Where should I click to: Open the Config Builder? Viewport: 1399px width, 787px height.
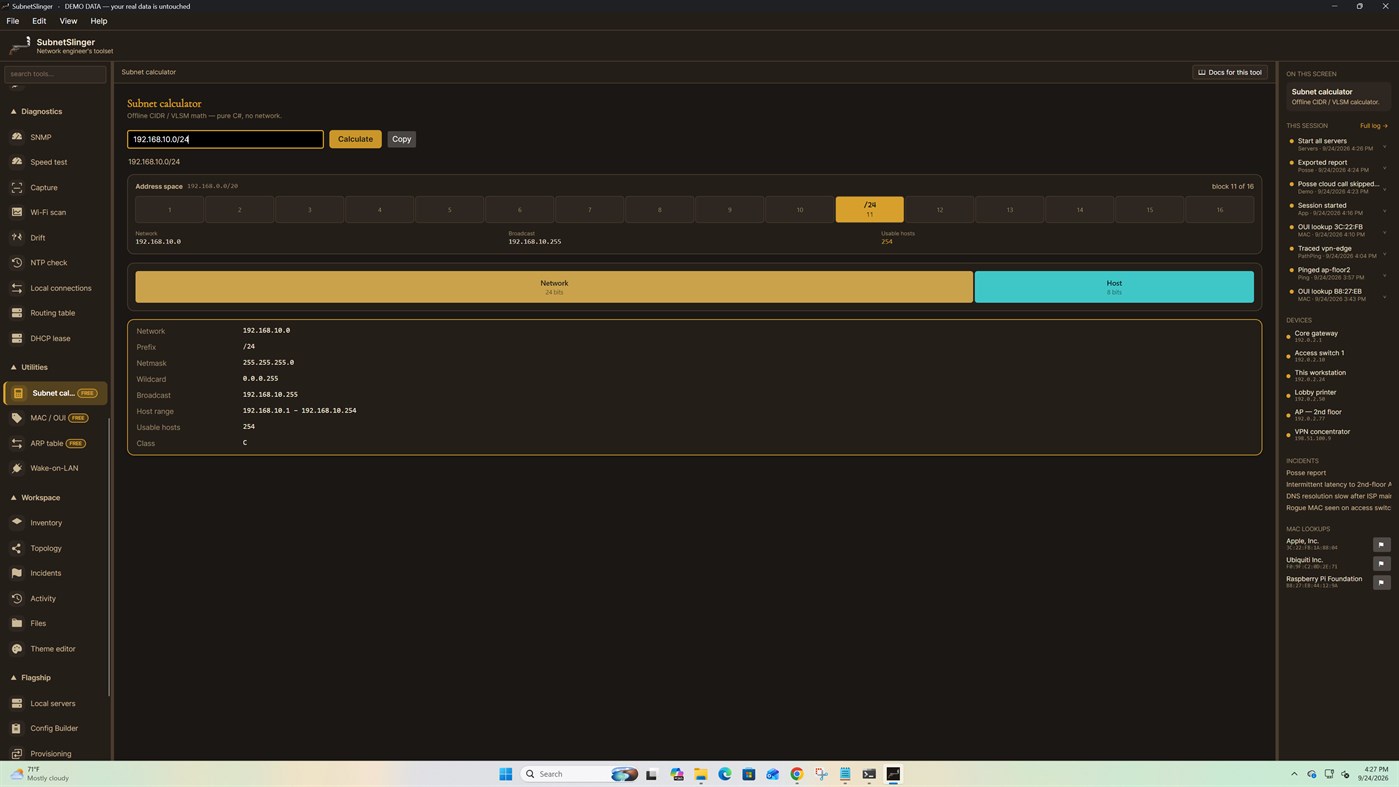click(x=55, y=728)
